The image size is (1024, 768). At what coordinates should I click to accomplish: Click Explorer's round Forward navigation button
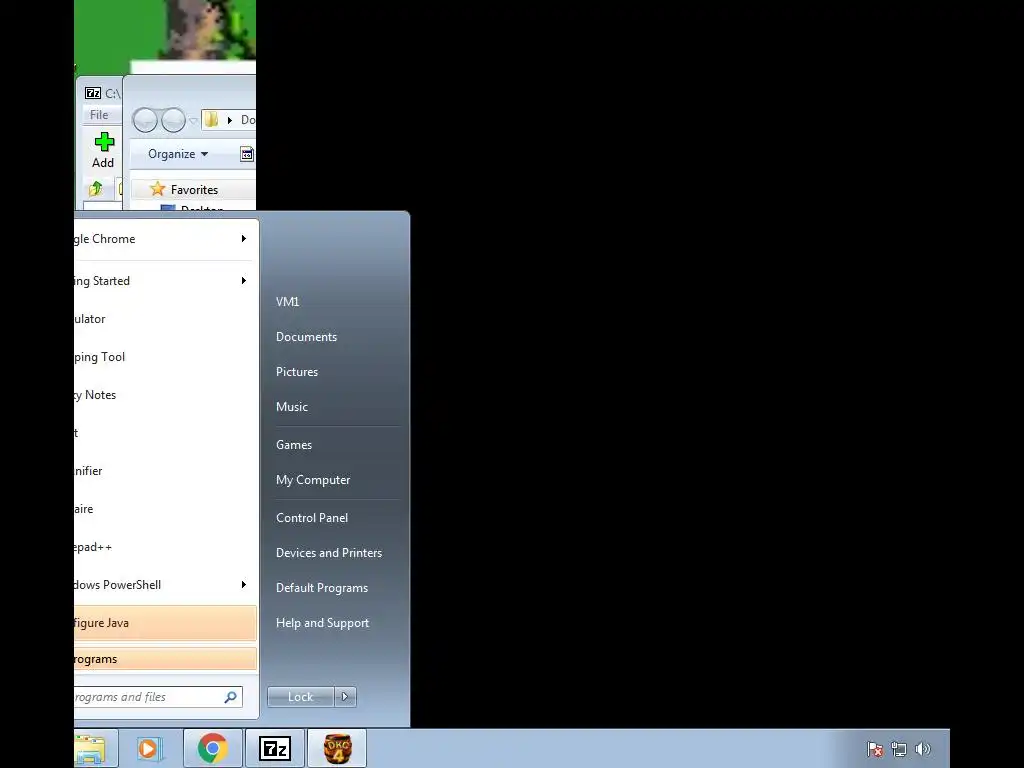click(x=173, y=120)
